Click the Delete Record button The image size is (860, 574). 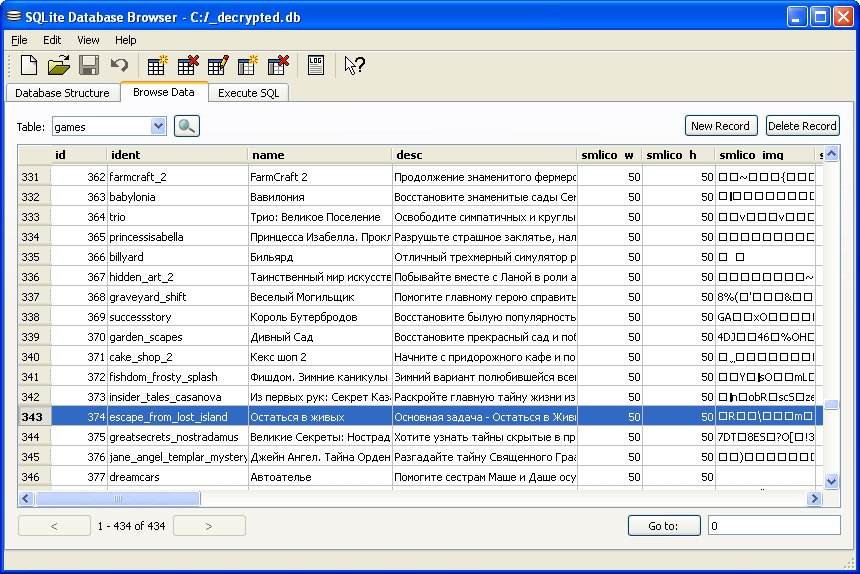tap(802, 126)
